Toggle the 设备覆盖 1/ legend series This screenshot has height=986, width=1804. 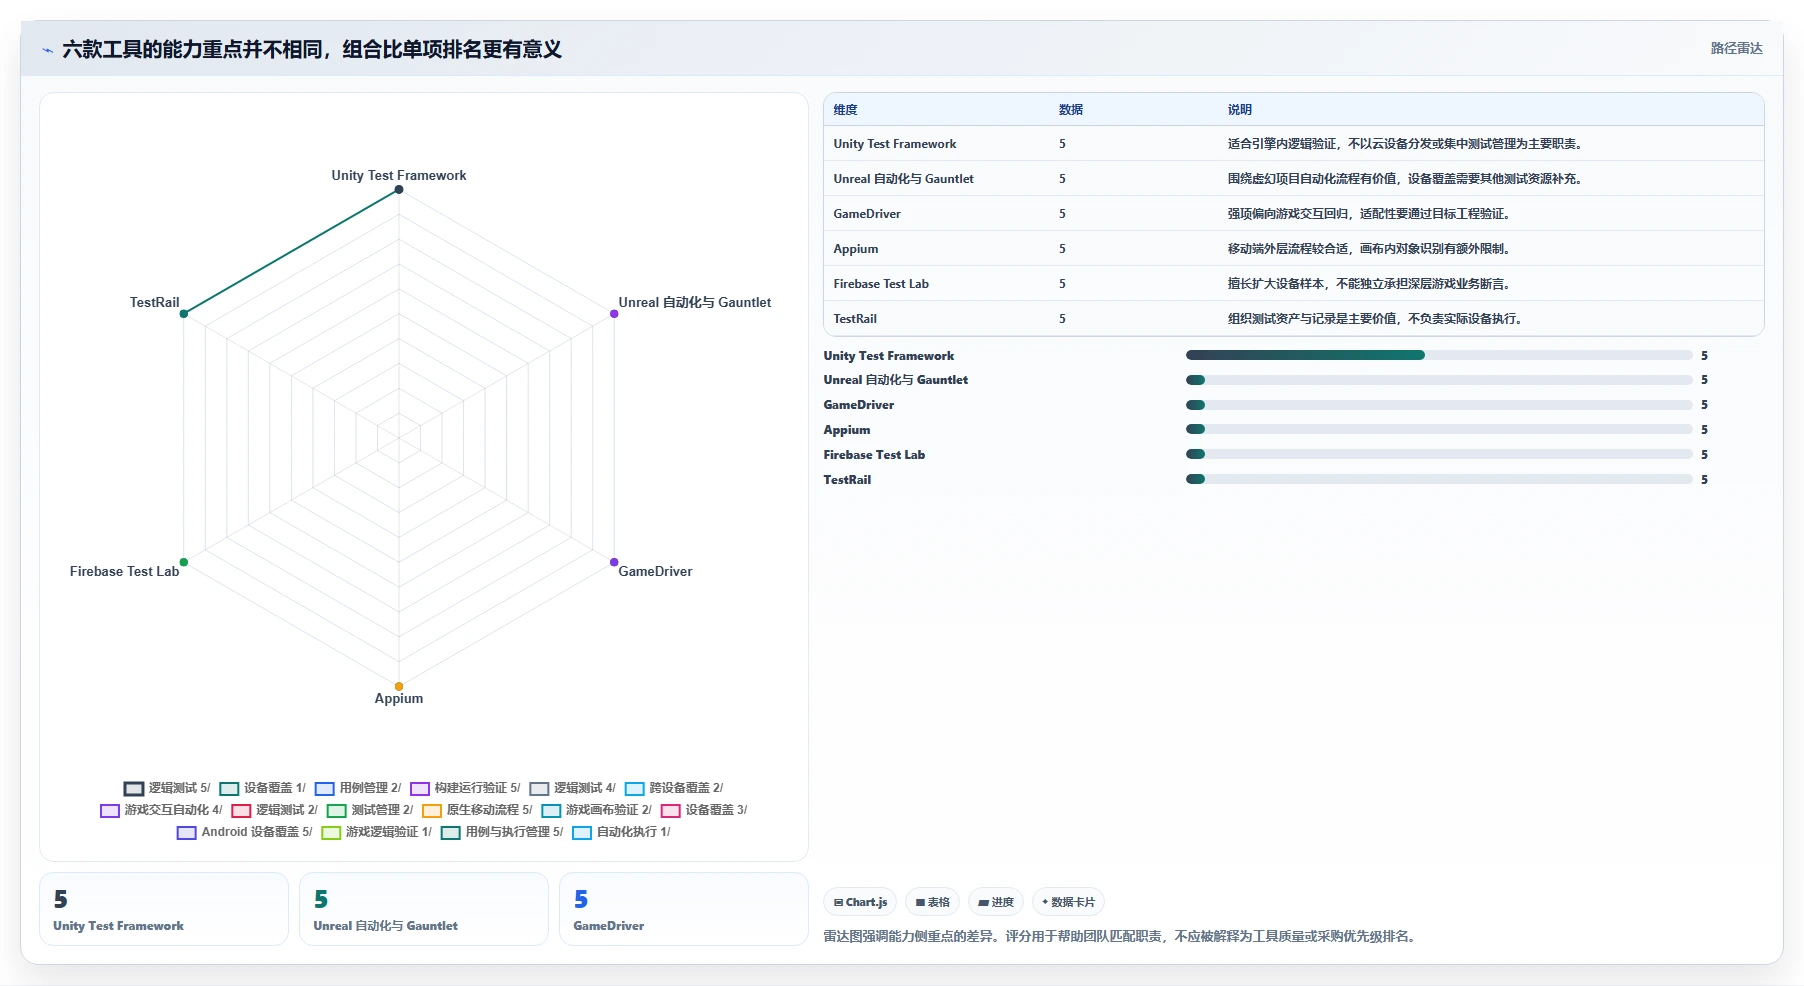point(263,788)
